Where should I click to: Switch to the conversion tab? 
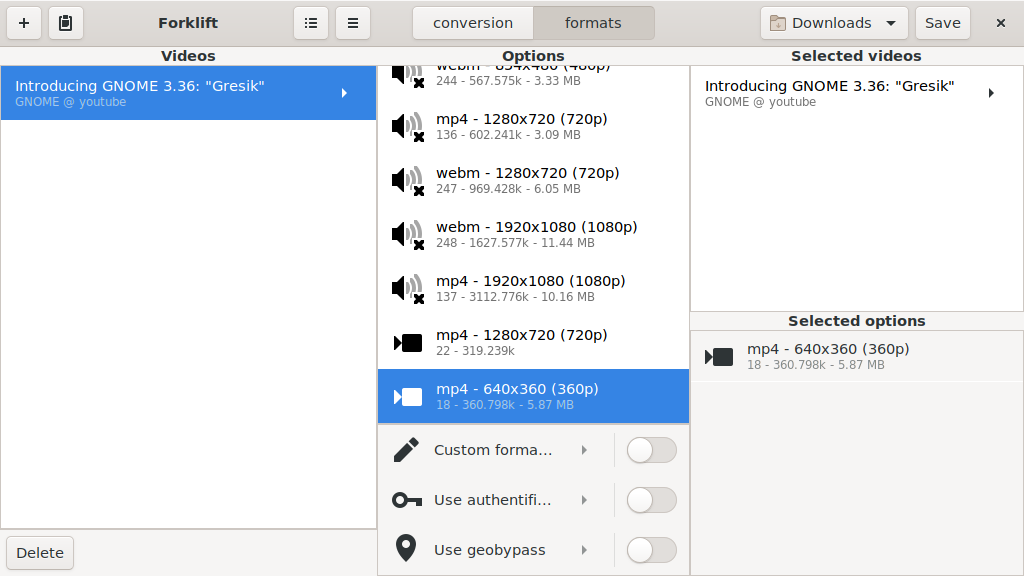[x=473, y=23]
